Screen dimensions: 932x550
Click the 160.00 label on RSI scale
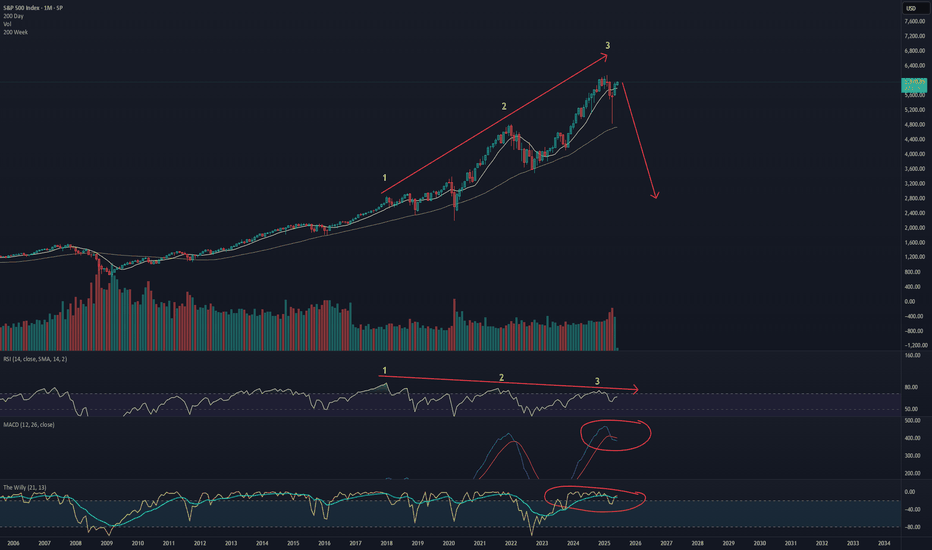(x=912, y=356)
